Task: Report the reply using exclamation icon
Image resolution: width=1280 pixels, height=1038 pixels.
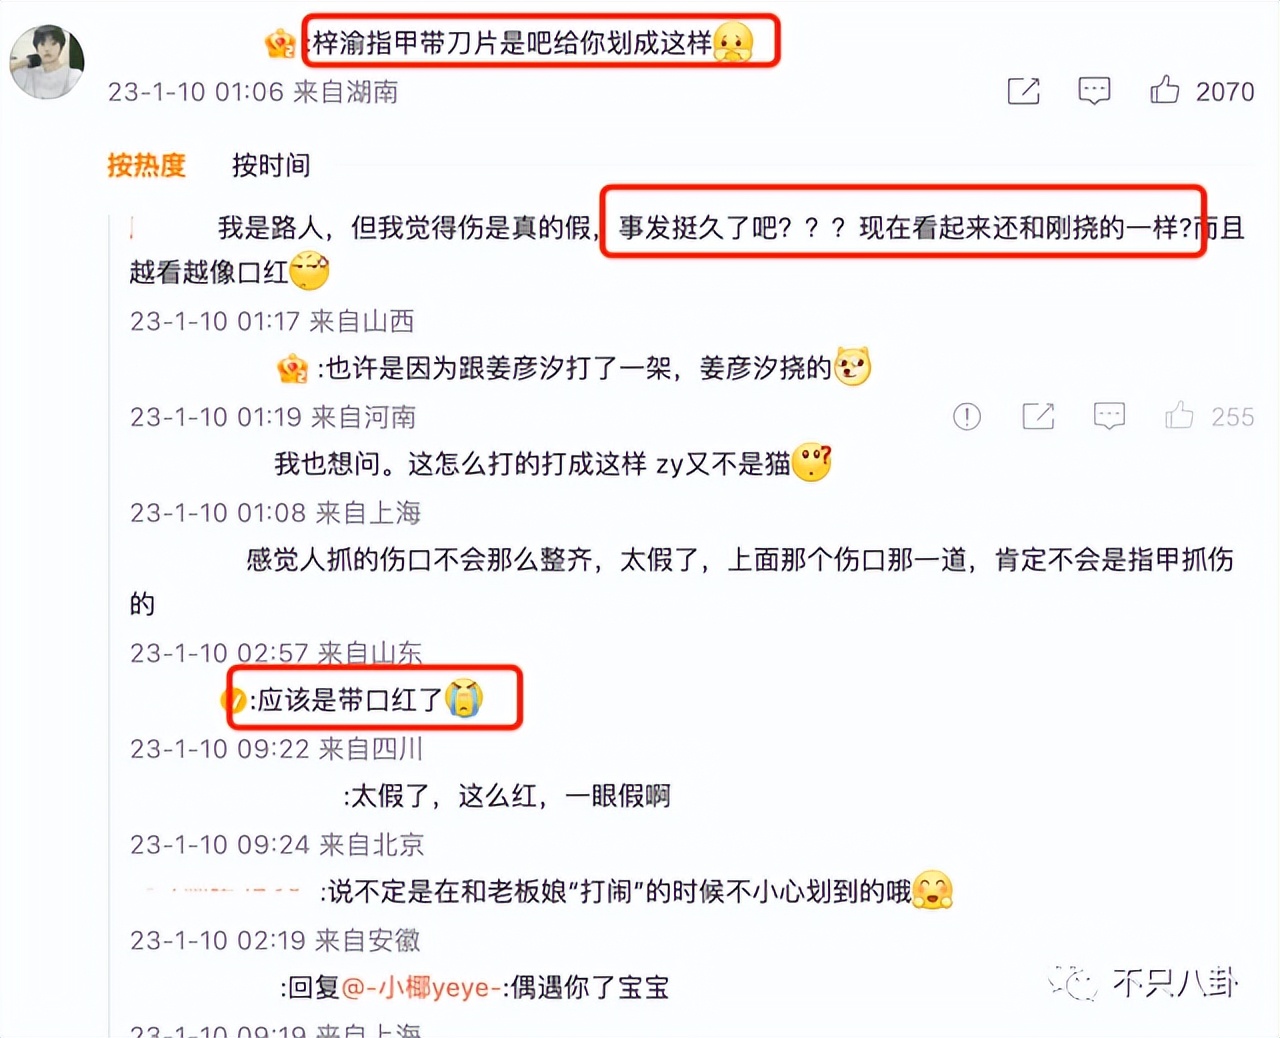Action: coord(967,416)
